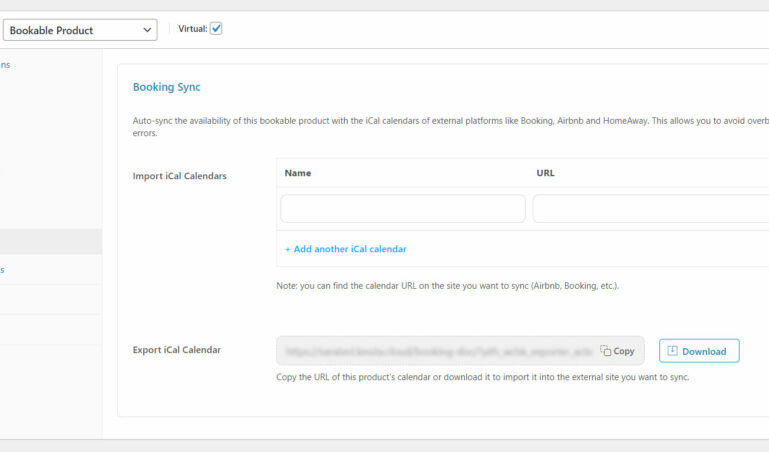Open the Bookable Product type dropdown
This screenshot has width=769, height=452.
(x=80, y=30)
